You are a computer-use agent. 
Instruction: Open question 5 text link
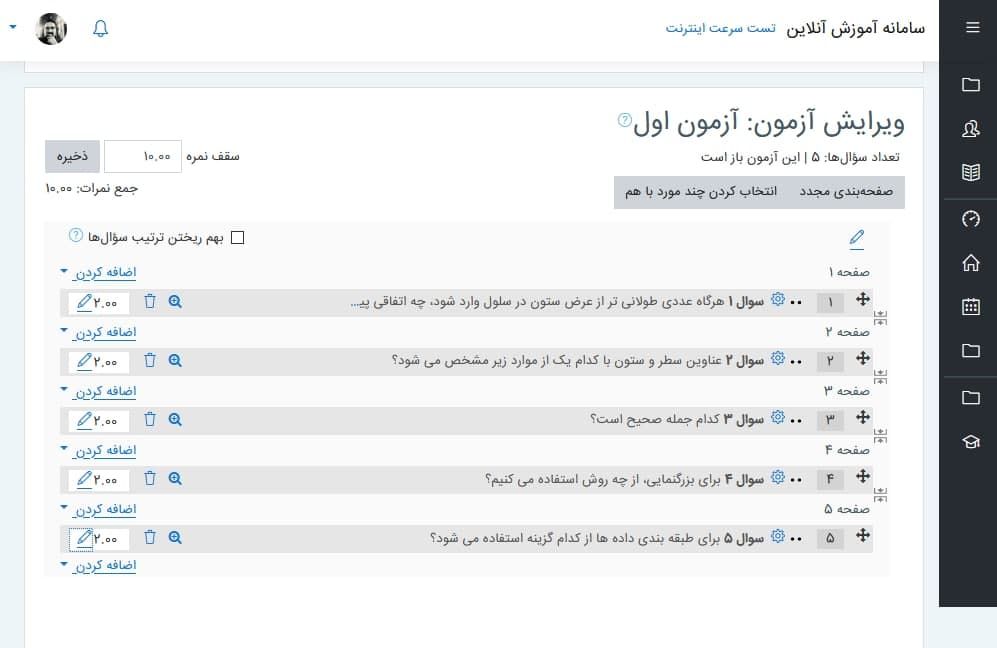pos(597,538)
